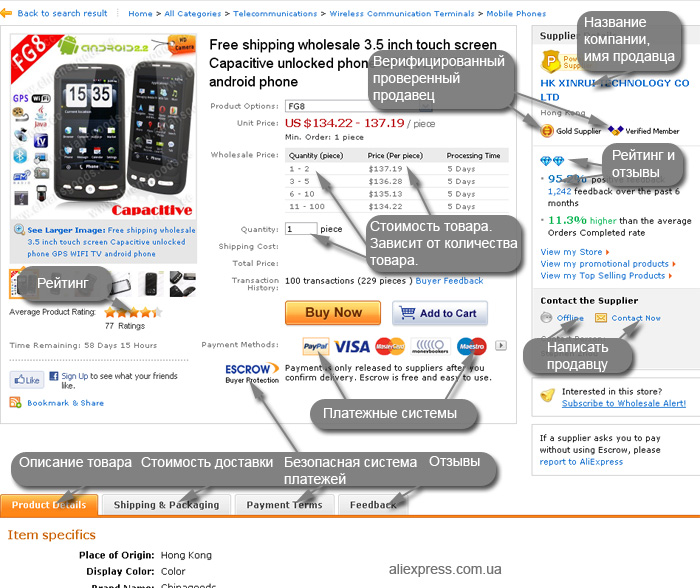Click the magnifier See Larger Image icon
Screen dimensions: 700x588
pyautogui.click(x=19, y=229)
